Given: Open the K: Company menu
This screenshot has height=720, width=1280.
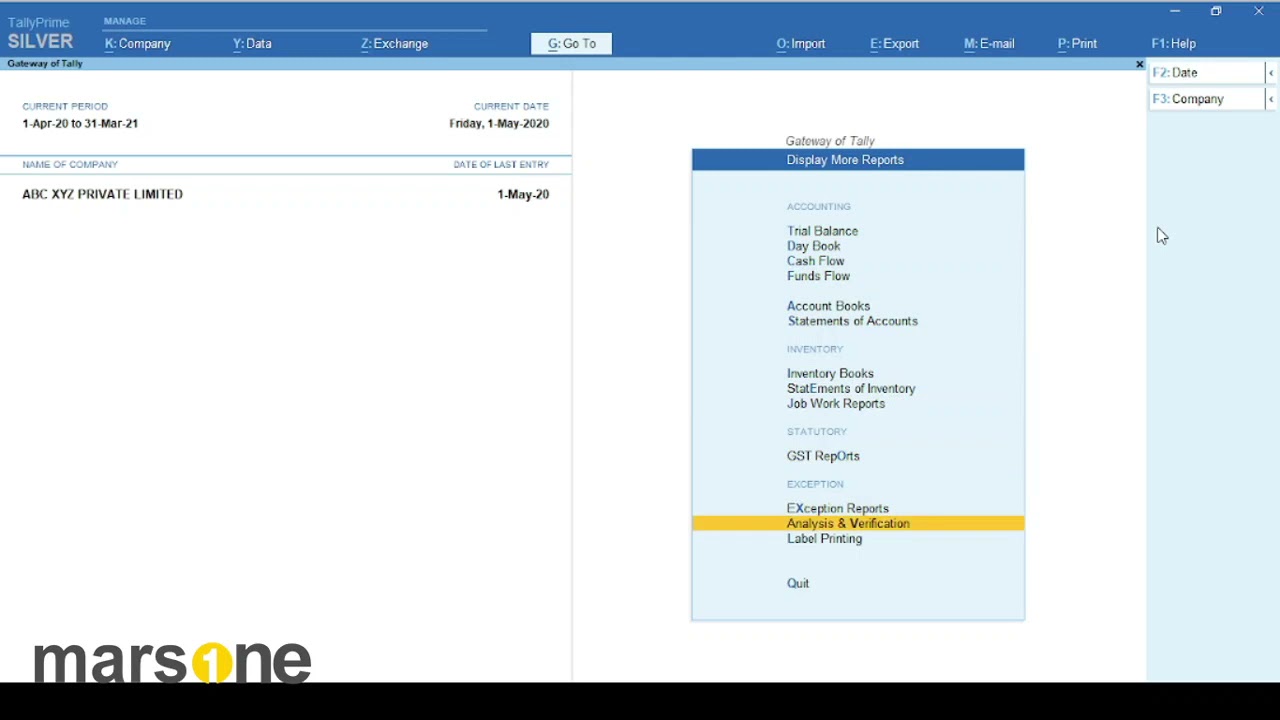Looking at the screenshot, I should (x=138, y=44).
